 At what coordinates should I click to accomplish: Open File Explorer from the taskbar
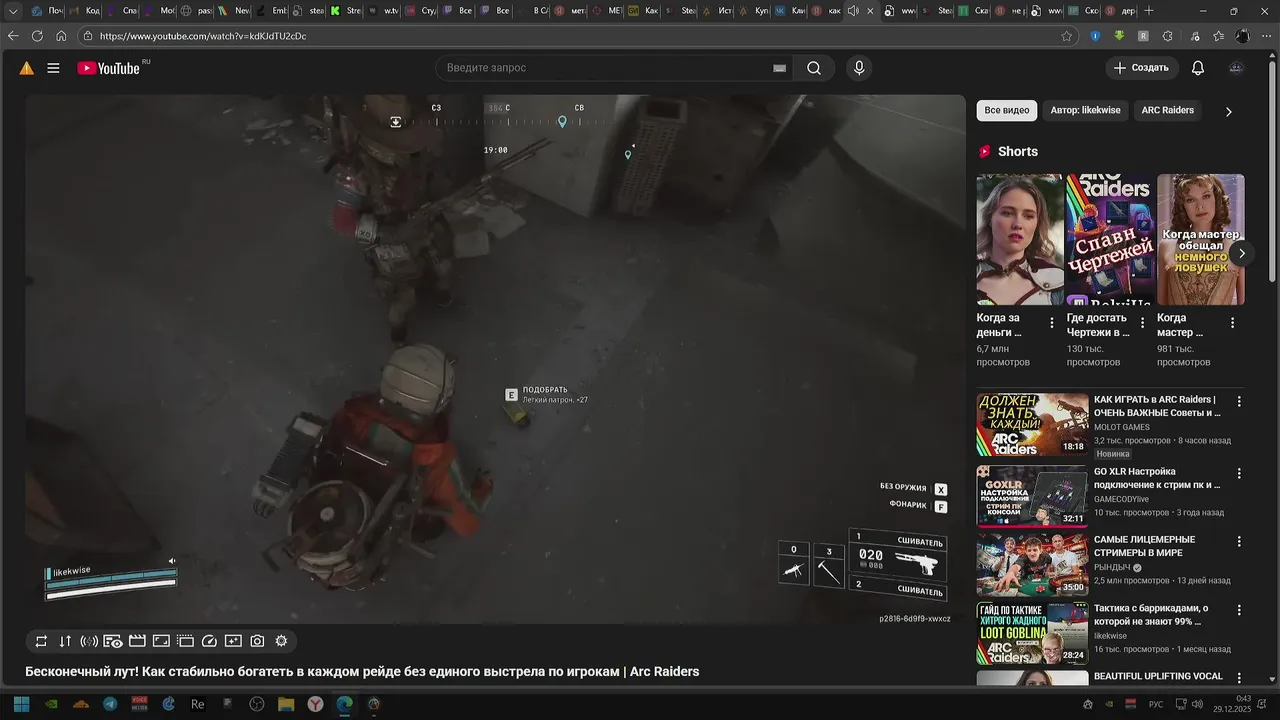pos(286,704)
